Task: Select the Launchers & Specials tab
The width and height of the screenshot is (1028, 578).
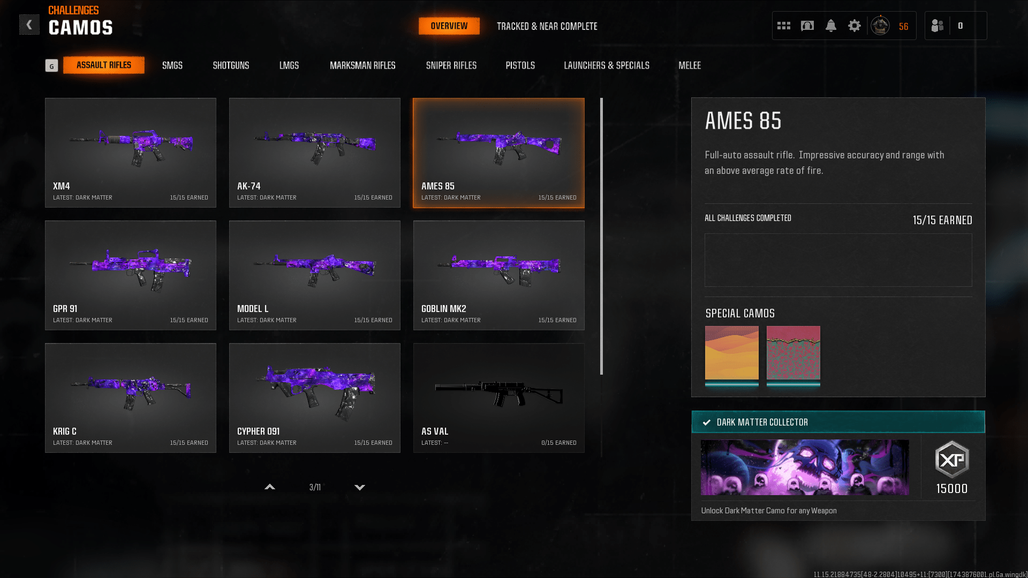Action: pyautogui.click(x=606, y=66)
